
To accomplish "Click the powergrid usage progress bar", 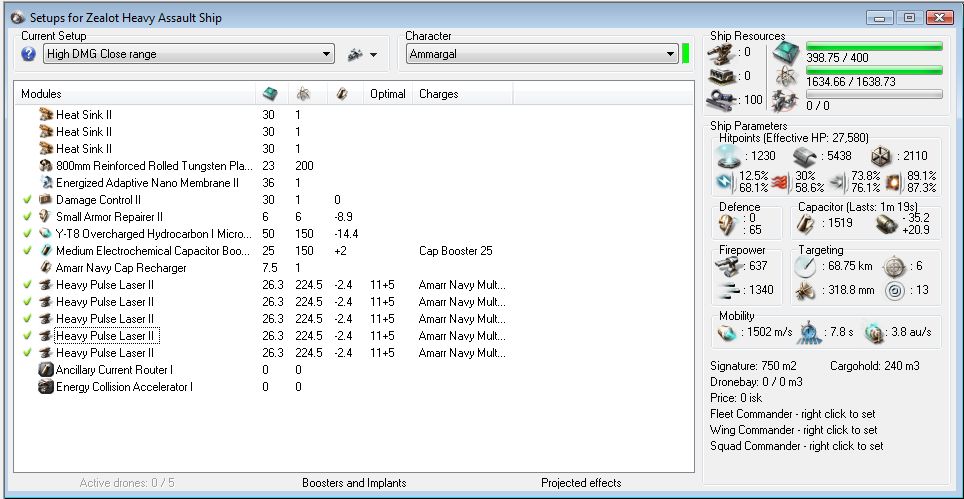I will pos(874,70).
